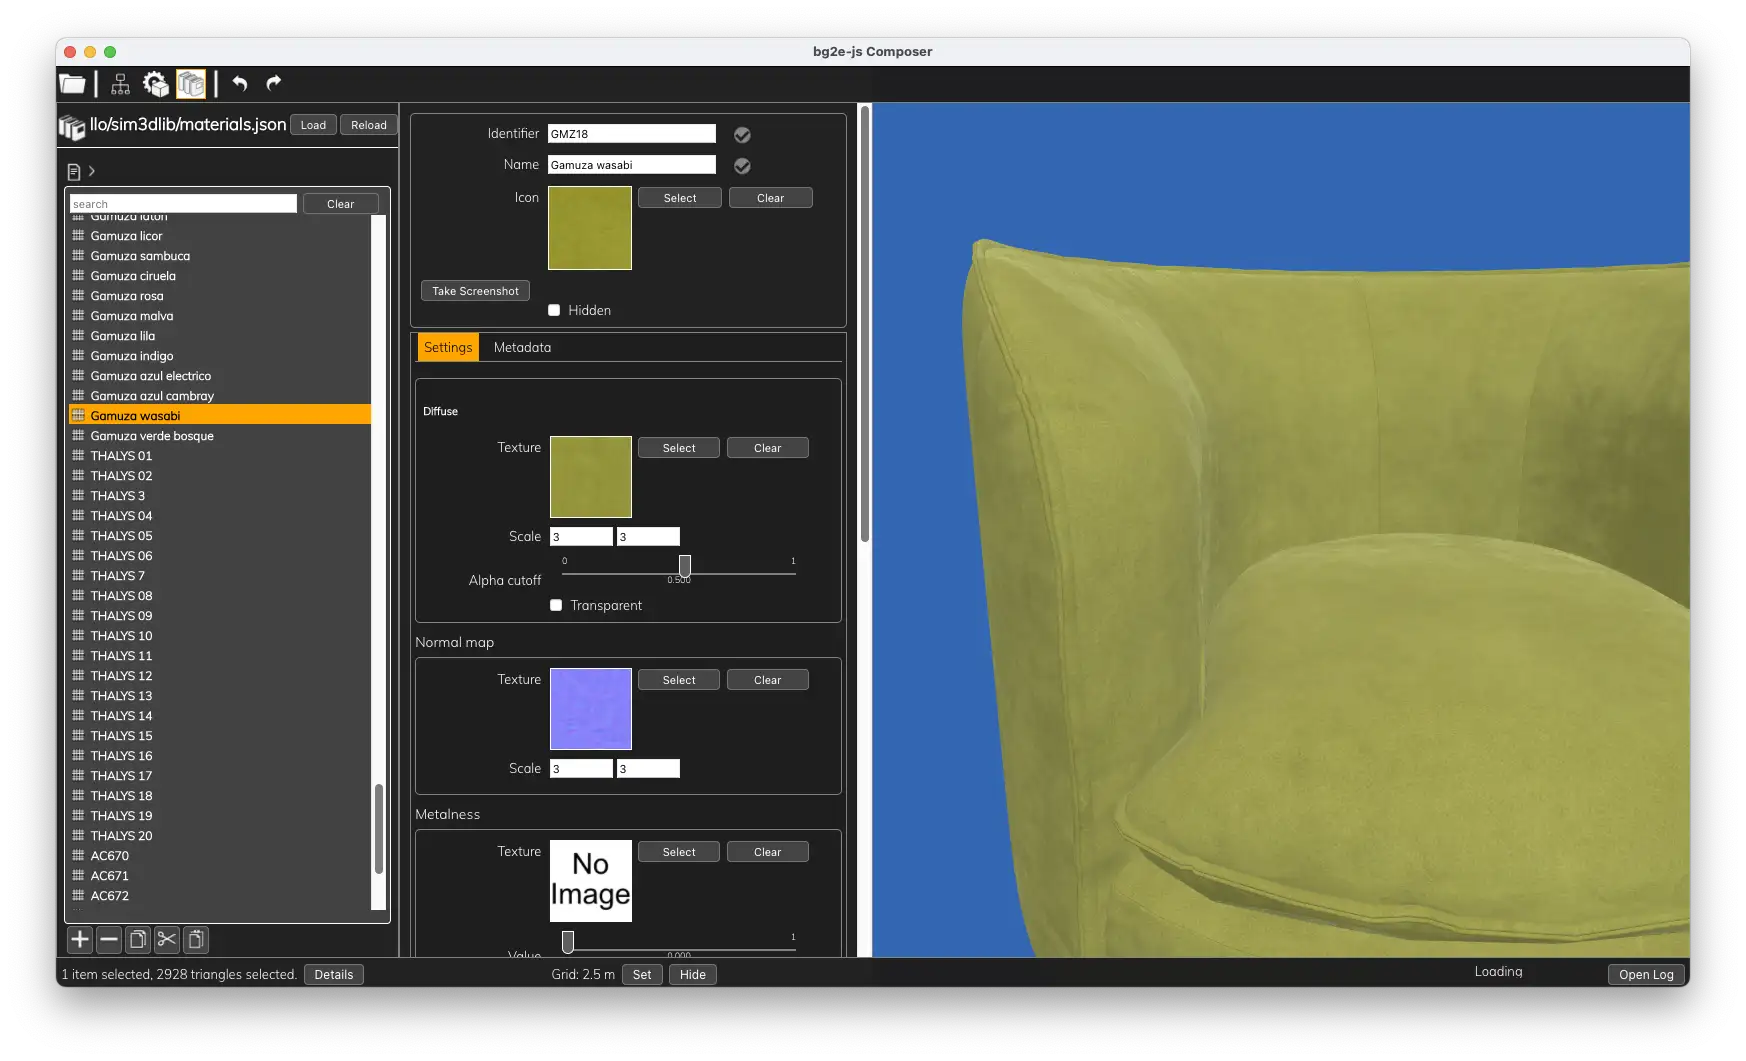Click grid icon of AC670 row
Screen dimensions: 1746x1061
coord(78,856)
